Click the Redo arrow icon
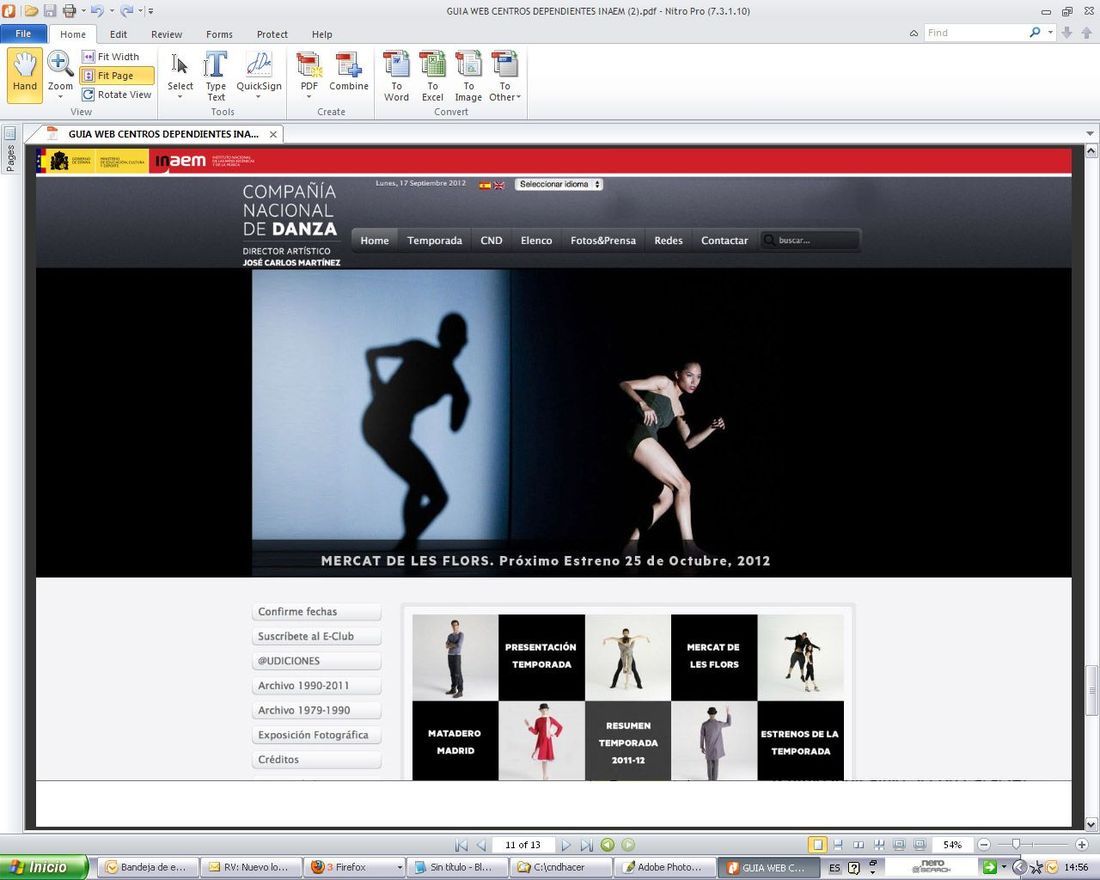Viewport: 1100px width, 880px height. coord(127,11)
